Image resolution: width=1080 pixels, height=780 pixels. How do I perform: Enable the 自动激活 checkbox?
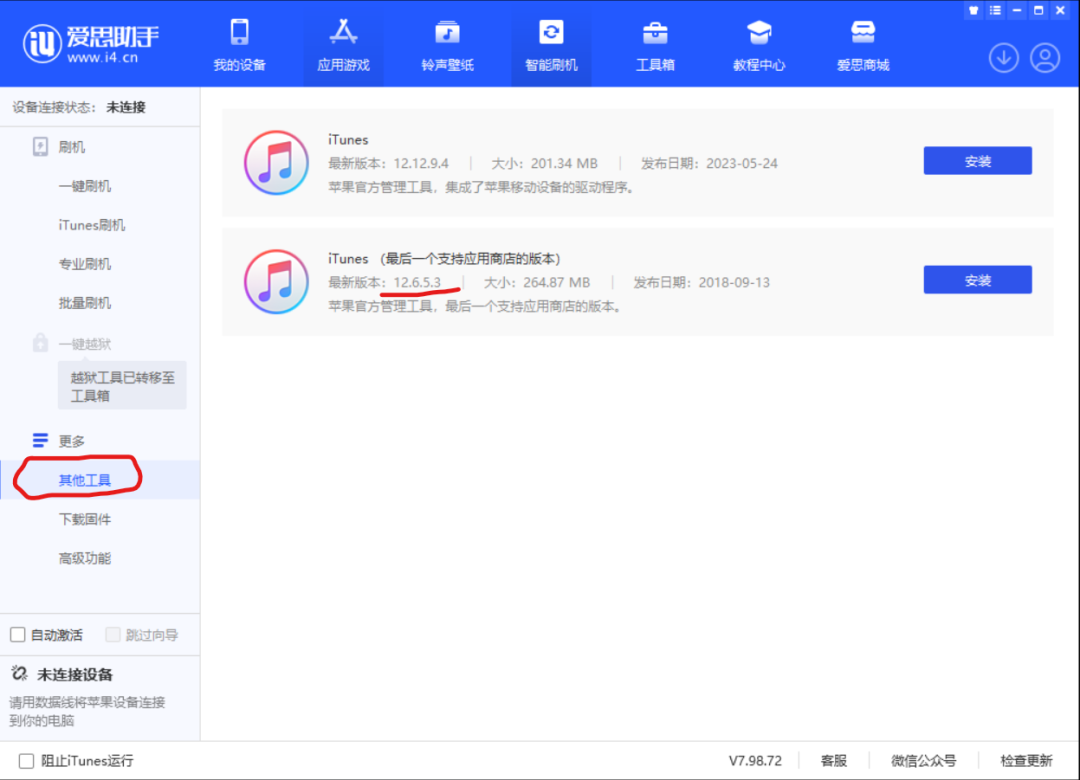click(18, 635)
